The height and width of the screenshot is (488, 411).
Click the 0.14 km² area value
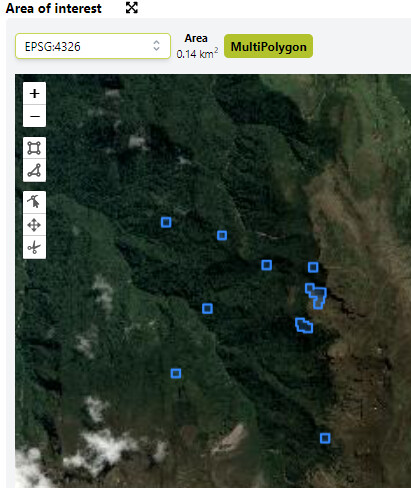[x=197, y=53]
